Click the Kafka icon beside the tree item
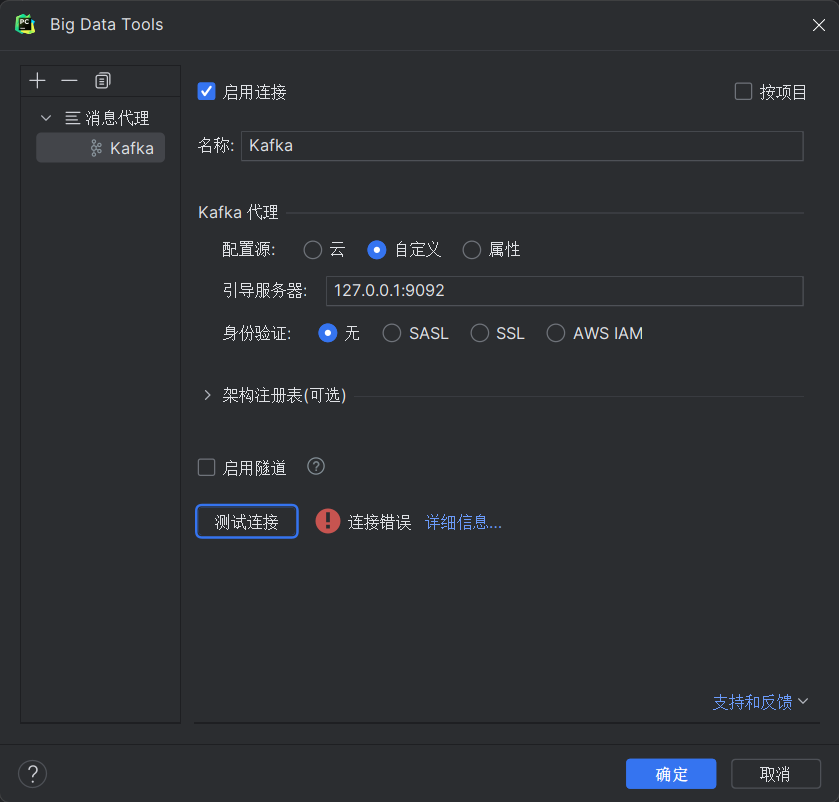This screenshot has height=802, width=839. point(96,148)
